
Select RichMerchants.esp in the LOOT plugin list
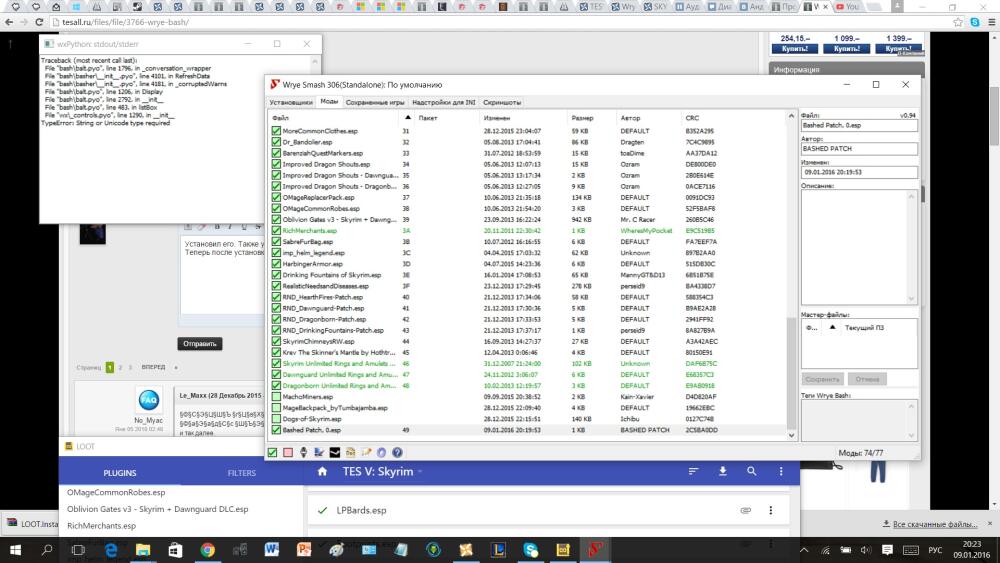coord(101,526)
